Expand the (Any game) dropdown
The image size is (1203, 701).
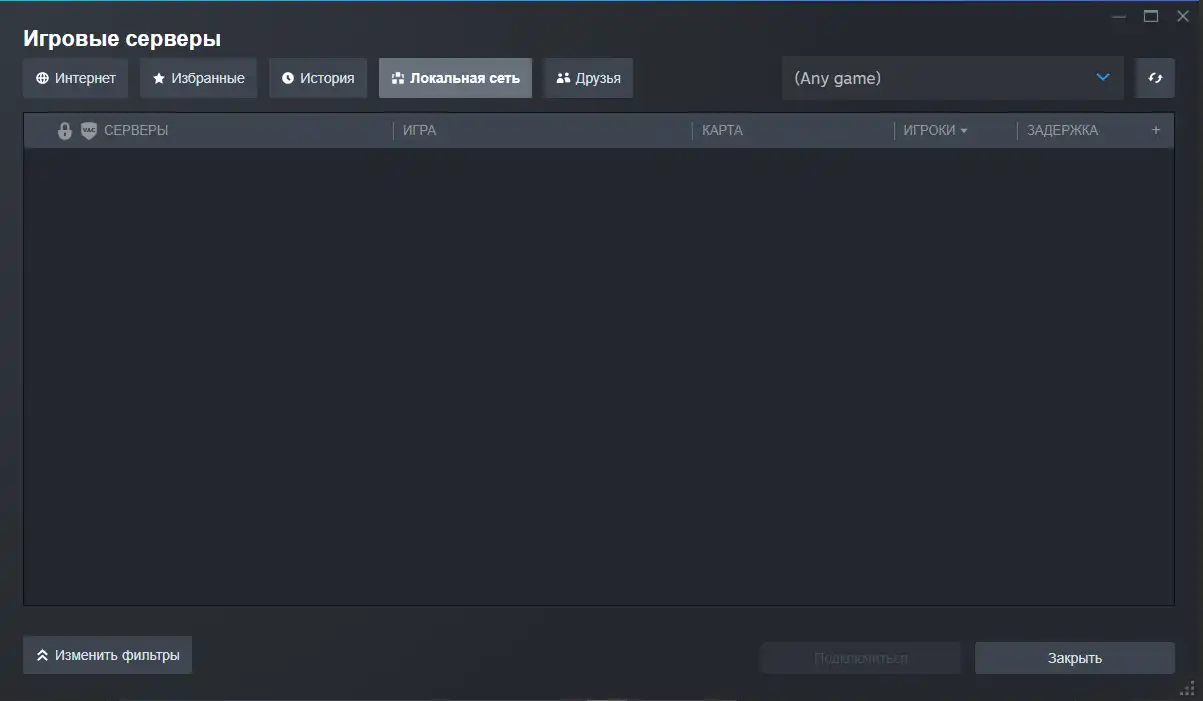tap(953, 78)
